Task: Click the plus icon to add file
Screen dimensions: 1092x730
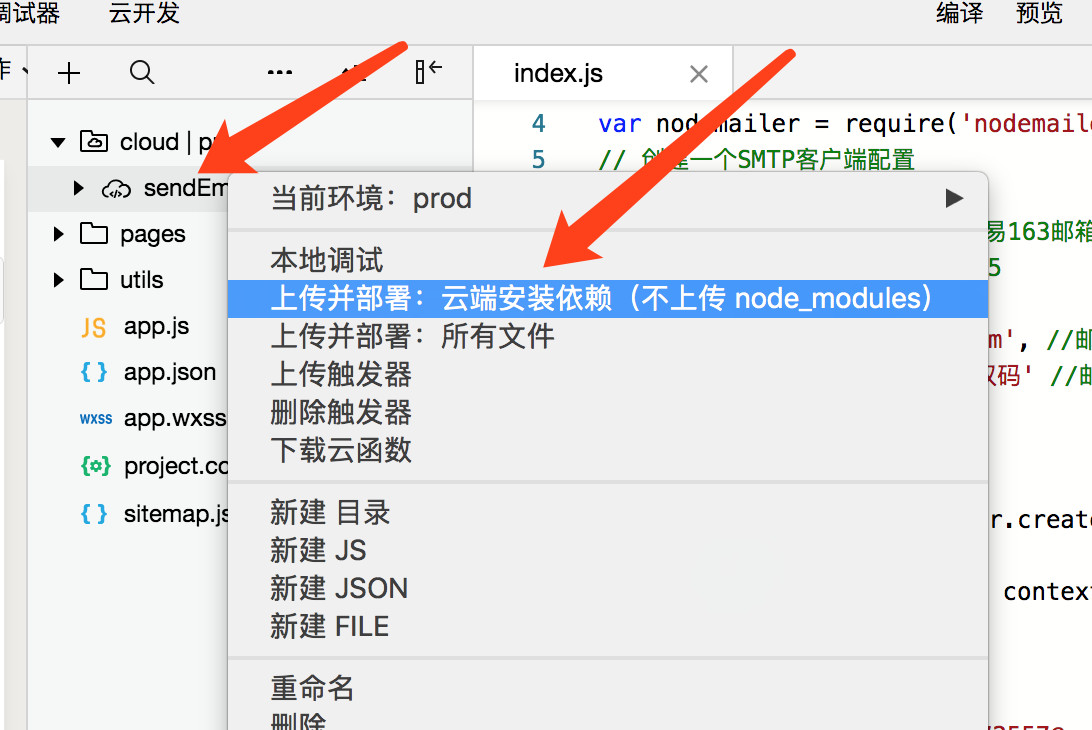Action: (69, 72)
